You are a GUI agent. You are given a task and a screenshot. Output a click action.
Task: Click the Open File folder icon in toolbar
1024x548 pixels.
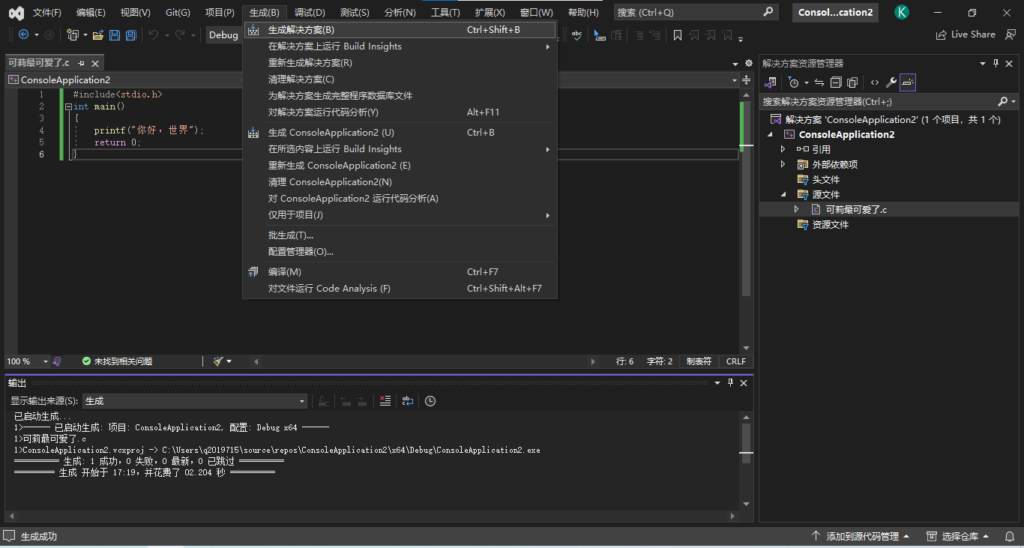[x=99, y=35]
